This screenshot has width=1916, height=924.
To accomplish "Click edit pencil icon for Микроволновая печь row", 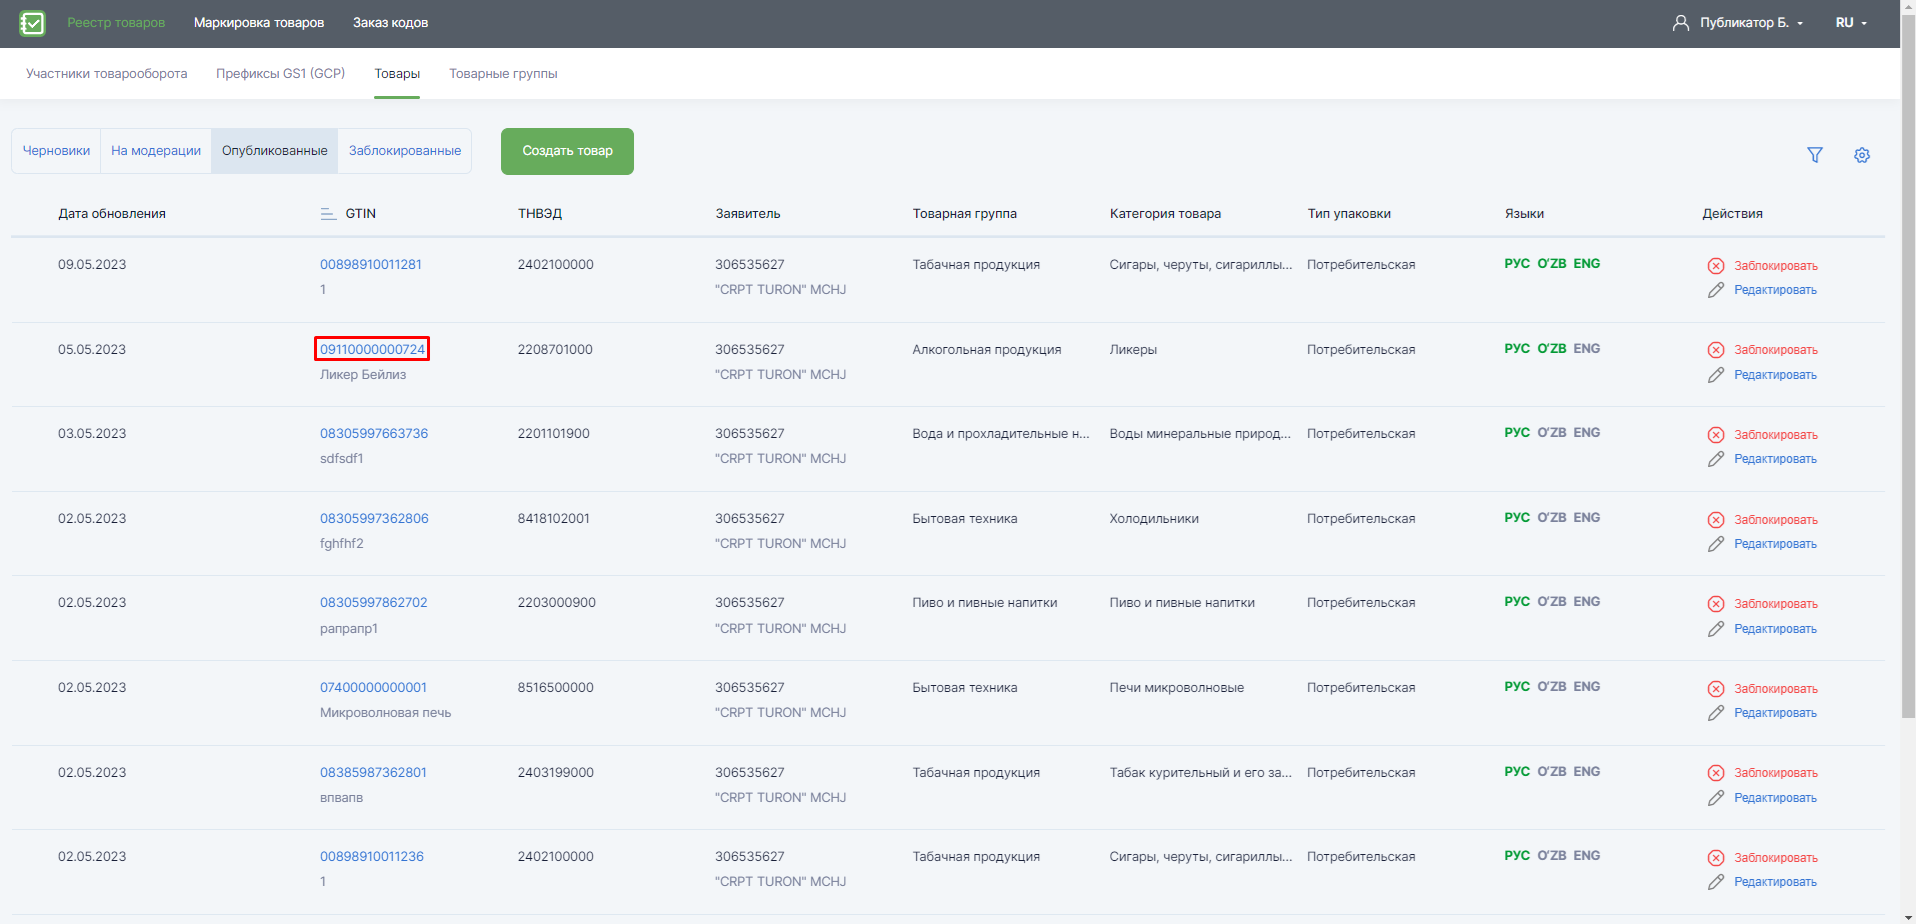I will click(1716, 713).
